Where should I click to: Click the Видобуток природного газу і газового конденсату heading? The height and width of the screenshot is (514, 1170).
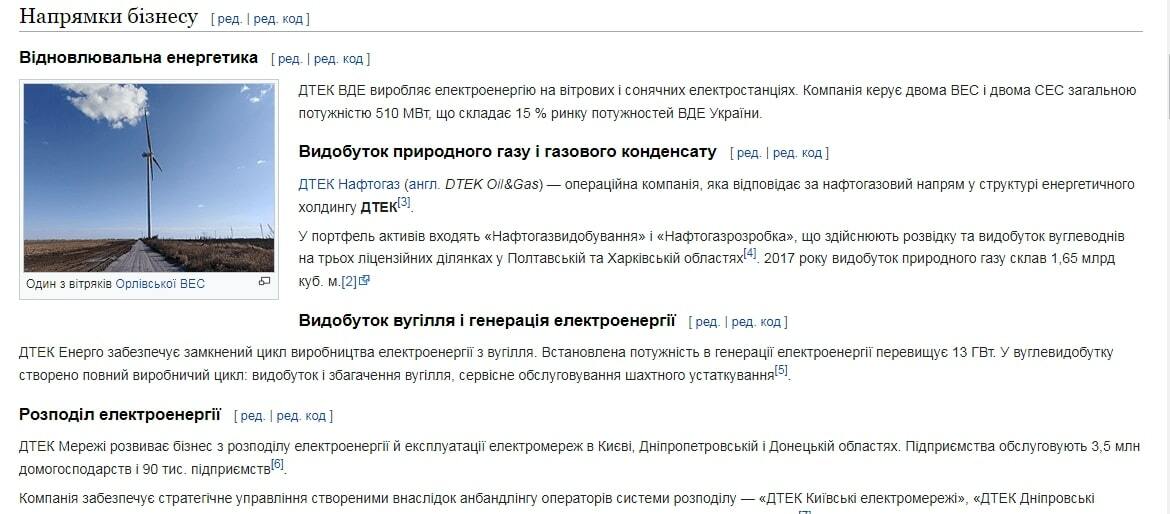tap(507, 152)
